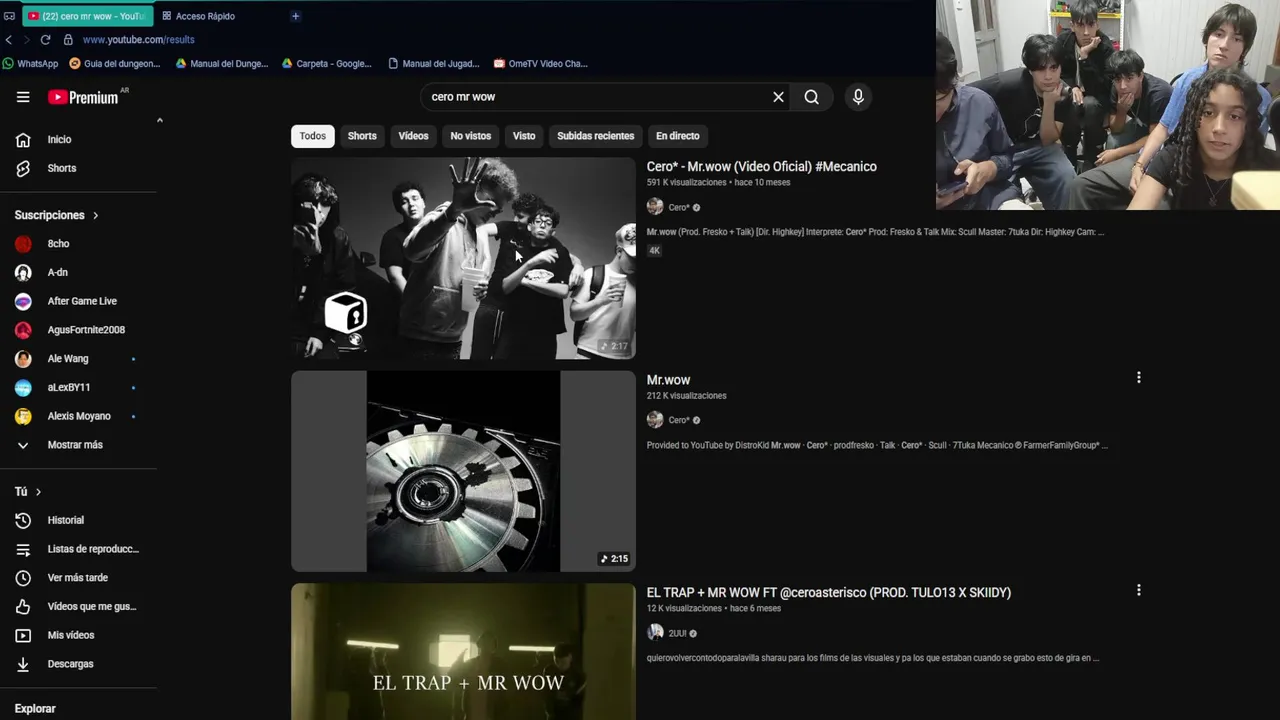This screenshot has height=720, width=1280.
Task: Select the Visto filter chip
Action: pyautogui.click(x=524, y=136)
